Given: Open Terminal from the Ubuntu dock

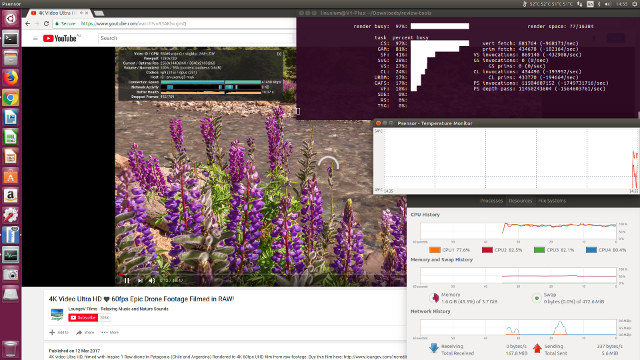Looking at the screenshot, I should (11, 39).
